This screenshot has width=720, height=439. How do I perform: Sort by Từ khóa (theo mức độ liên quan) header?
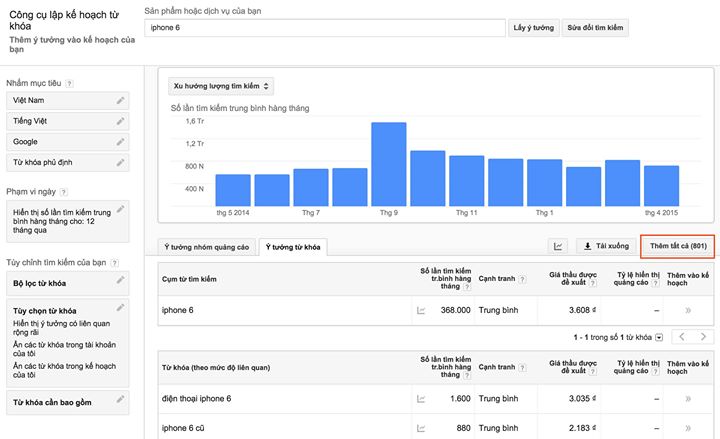coord(216,367)
